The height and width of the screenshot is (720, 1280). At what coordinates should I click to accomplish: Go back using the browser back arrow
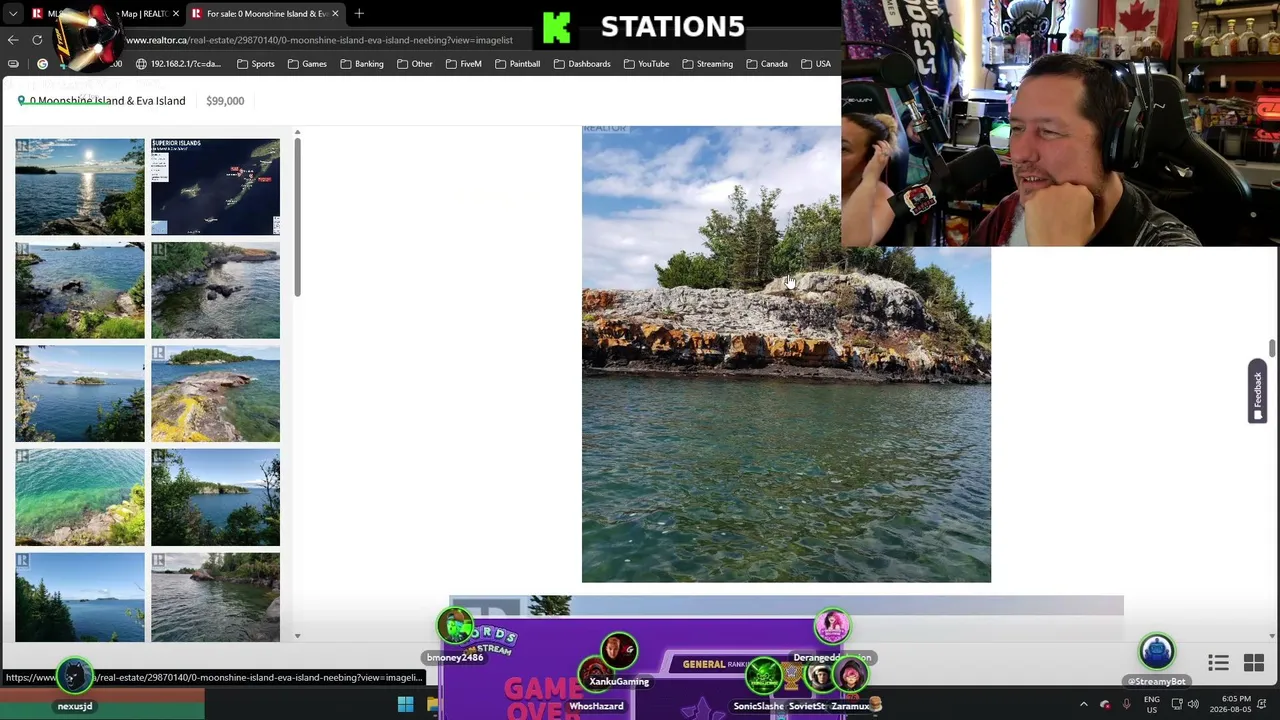click(13, 40)
